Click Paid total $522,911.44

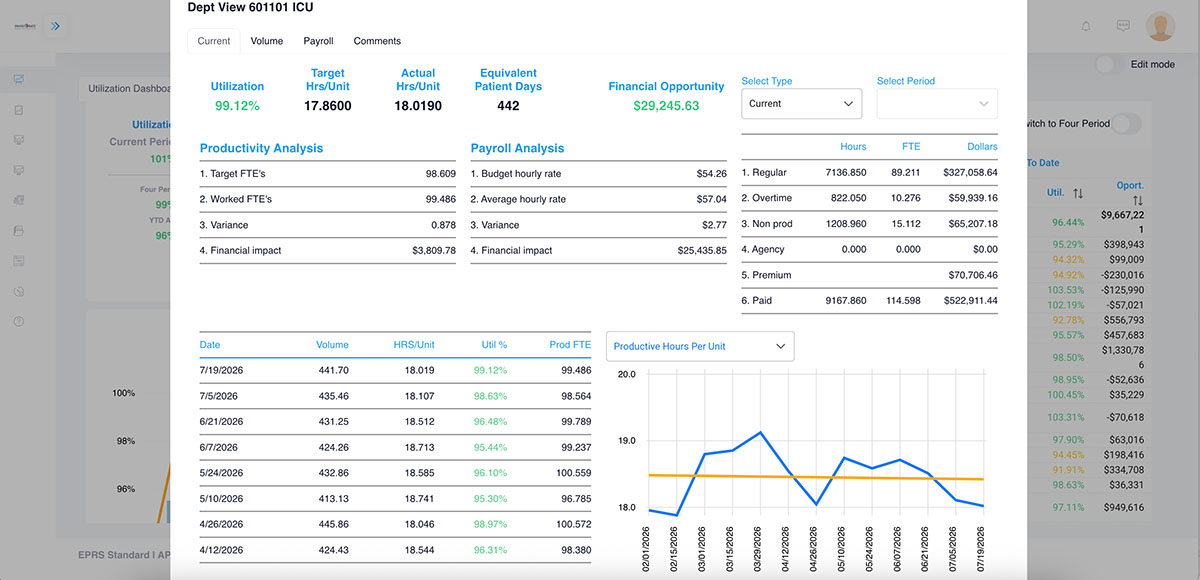(x=970, y=300)
